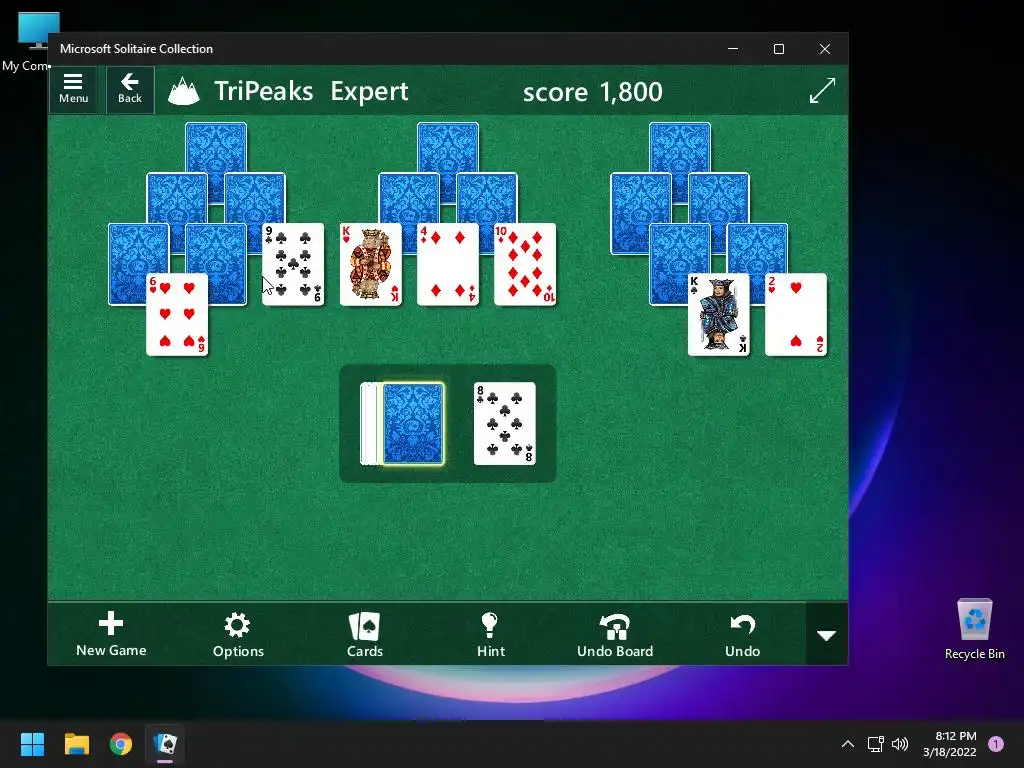Close the Solitaire window
Screen dimensions: 1024x768
825,49
